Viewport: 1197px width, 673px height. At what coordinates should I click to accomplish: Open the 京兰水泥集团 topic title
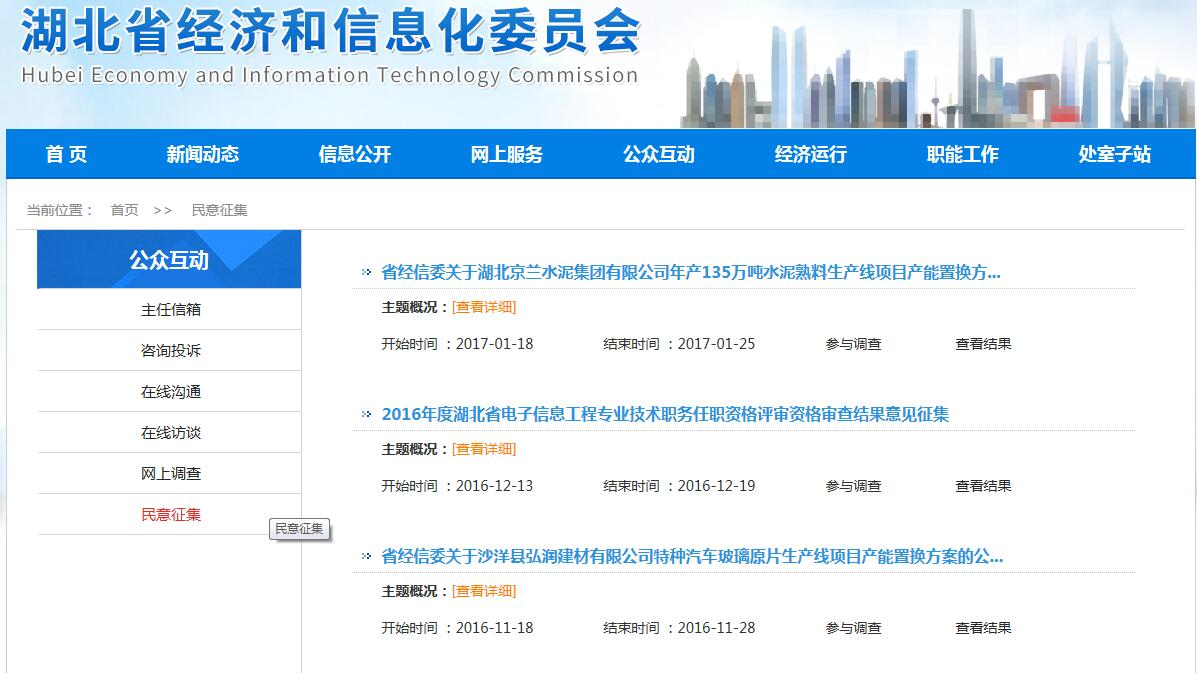691,272
